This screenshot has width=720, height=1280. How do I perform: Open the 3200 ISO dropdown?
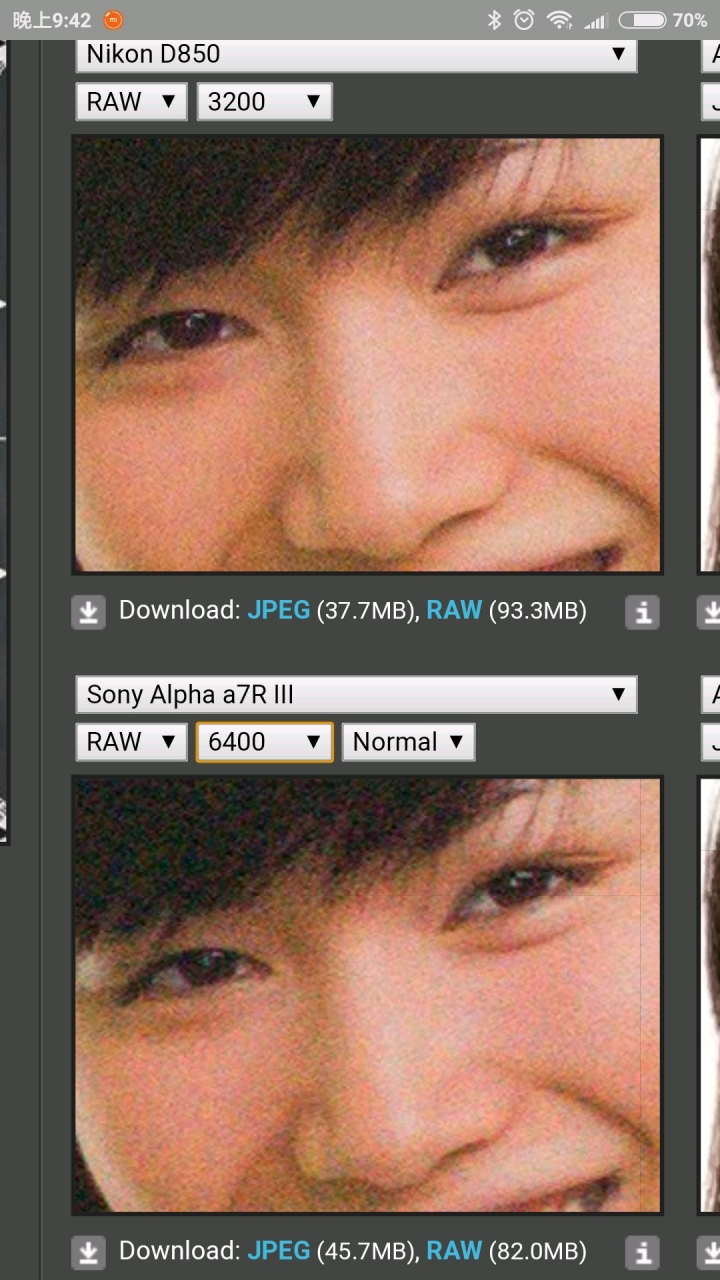tap(264, 102)
